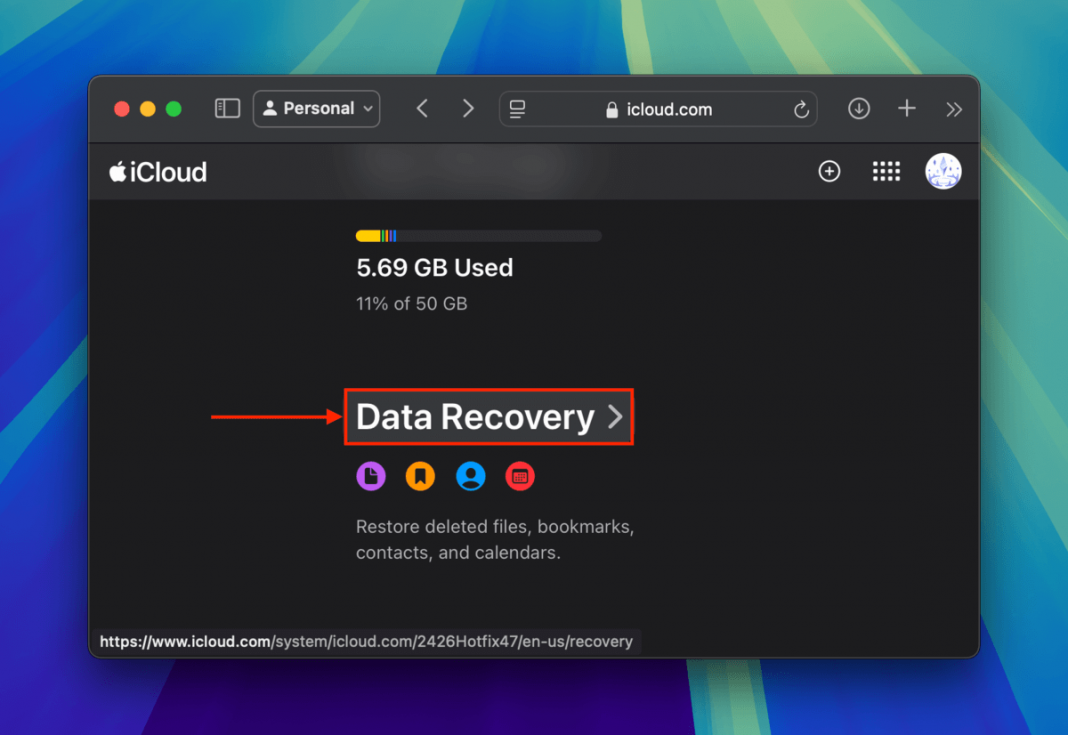Expand the Data Recovery chevron
1068x735 pixels.
click(615, 418)
